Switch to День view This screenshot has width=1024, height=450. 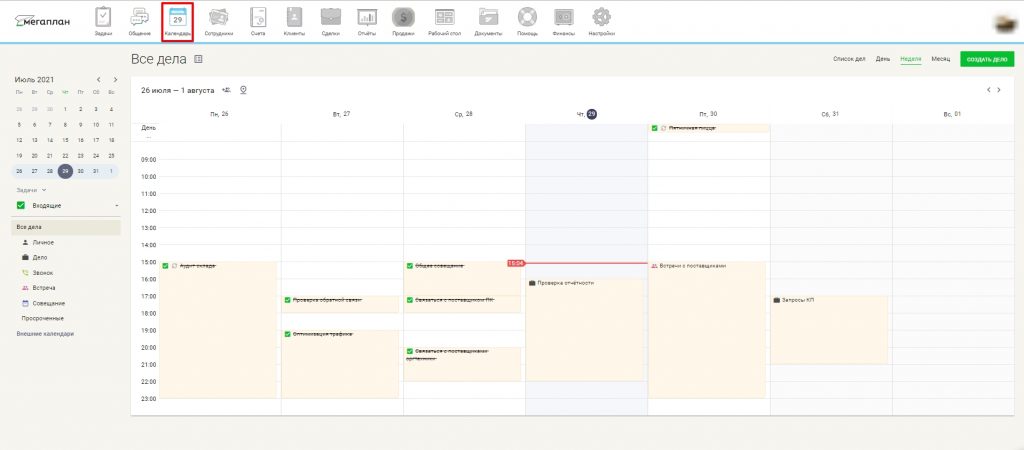click(883, 59)
